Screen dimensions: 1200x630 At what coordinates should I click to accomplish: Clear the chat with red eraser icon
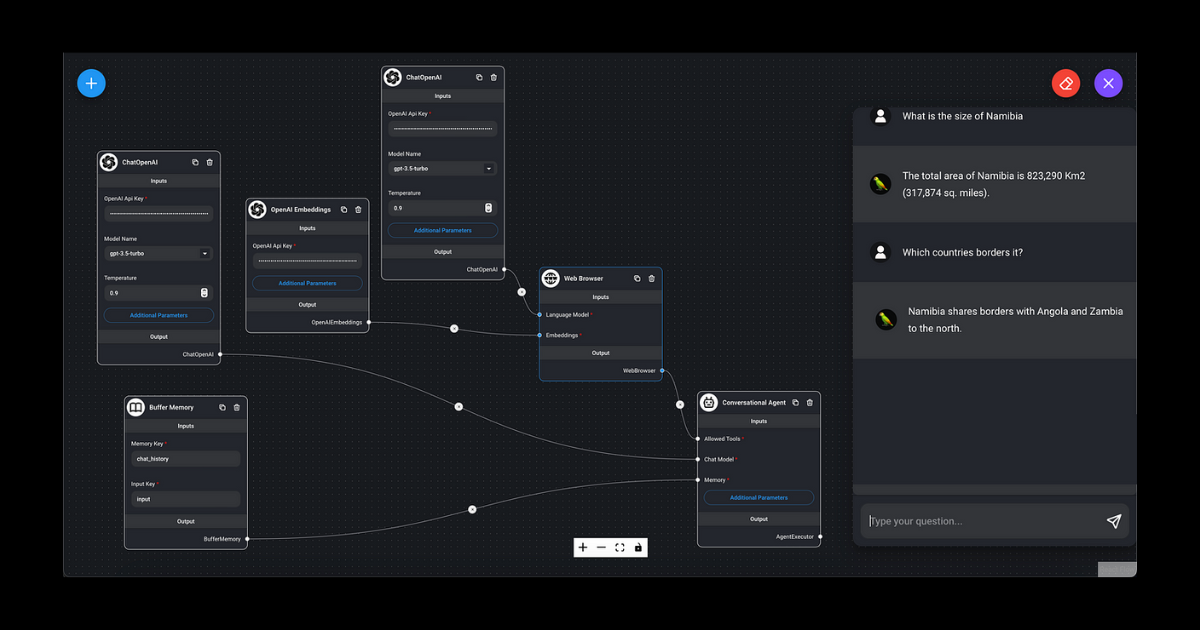click(1066, 83)
